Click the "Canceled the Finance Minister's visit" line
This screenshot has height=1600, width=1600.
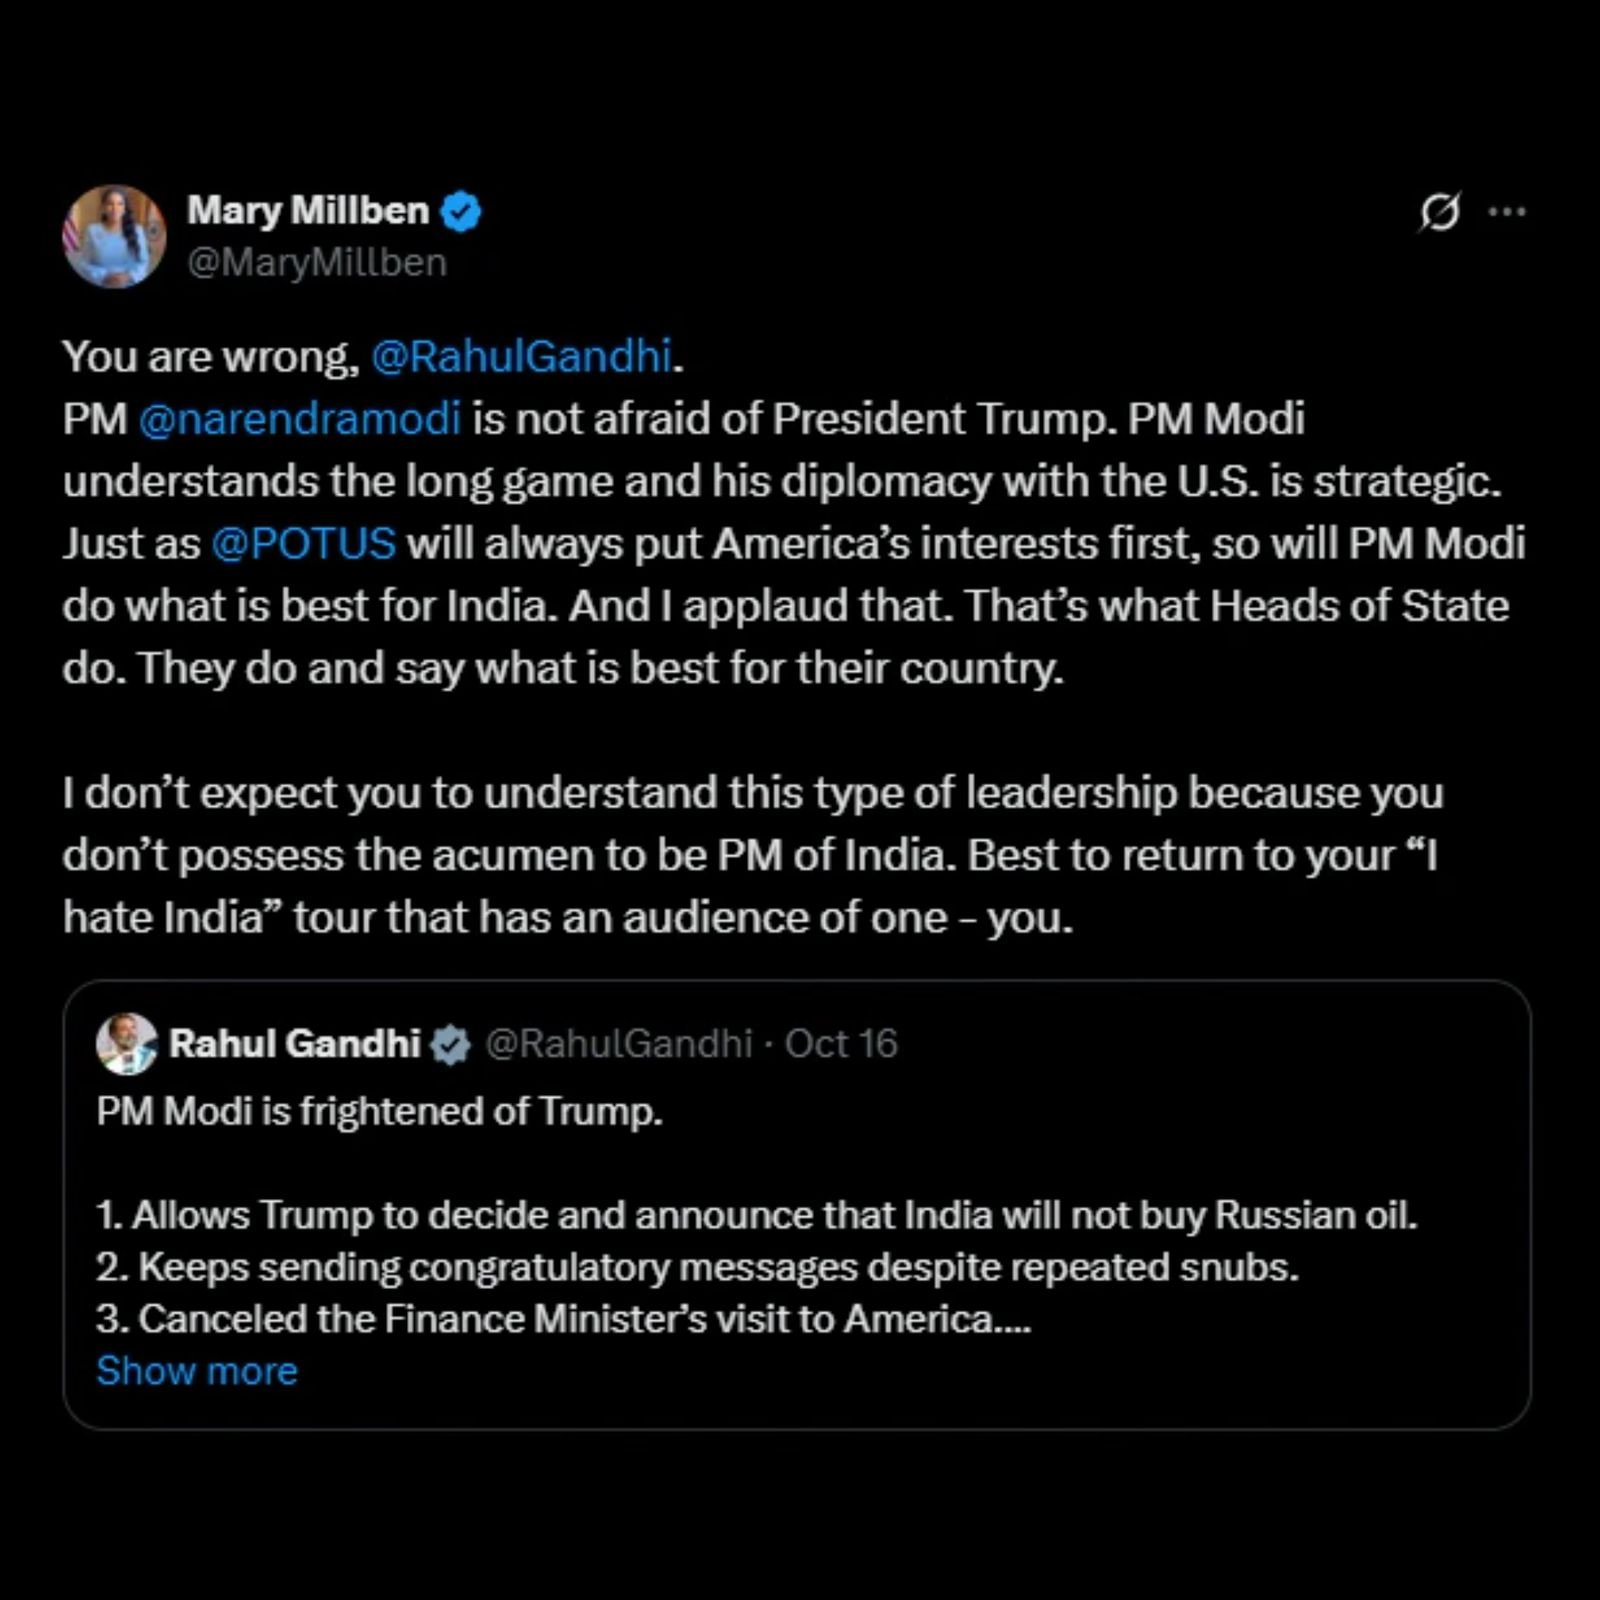[563, 1319]
